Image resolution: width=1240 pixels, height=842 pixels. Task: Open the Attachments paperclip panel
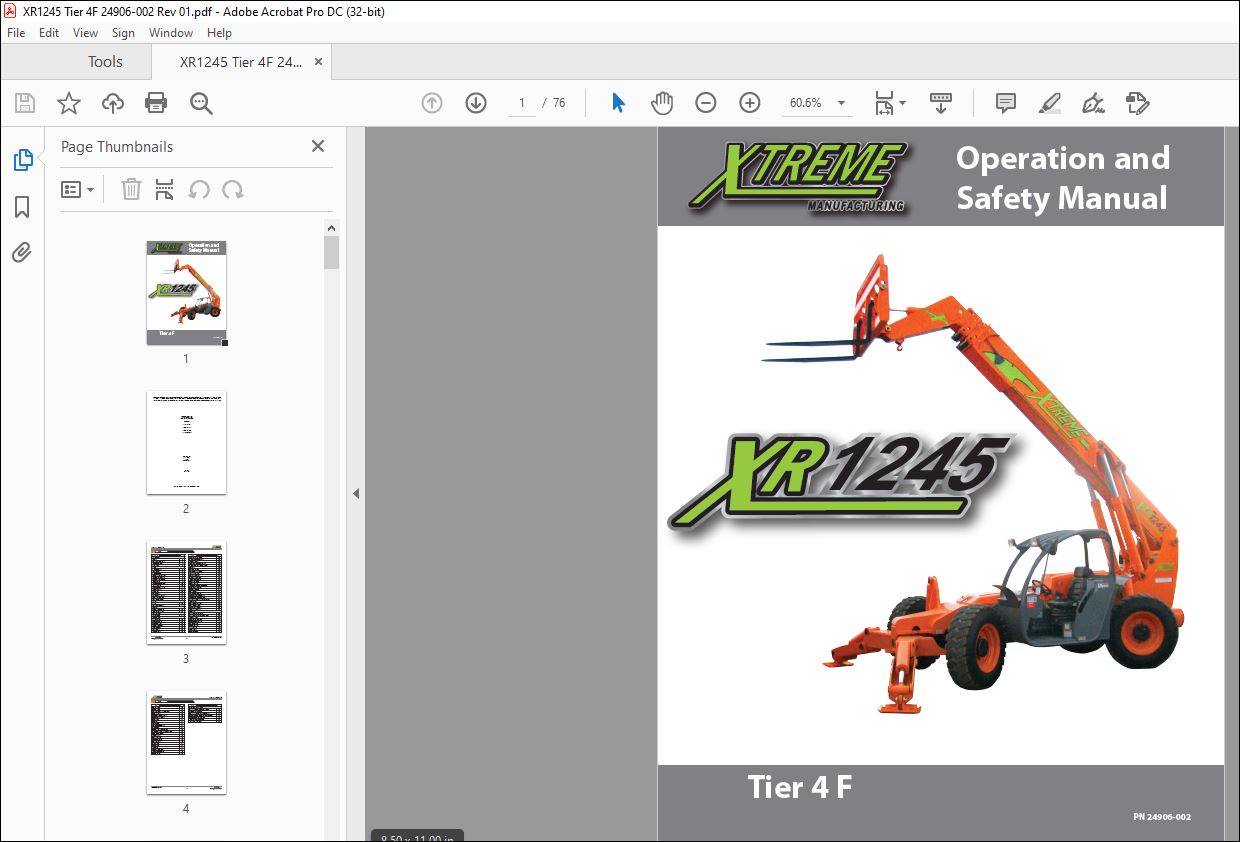coord(22,252)
